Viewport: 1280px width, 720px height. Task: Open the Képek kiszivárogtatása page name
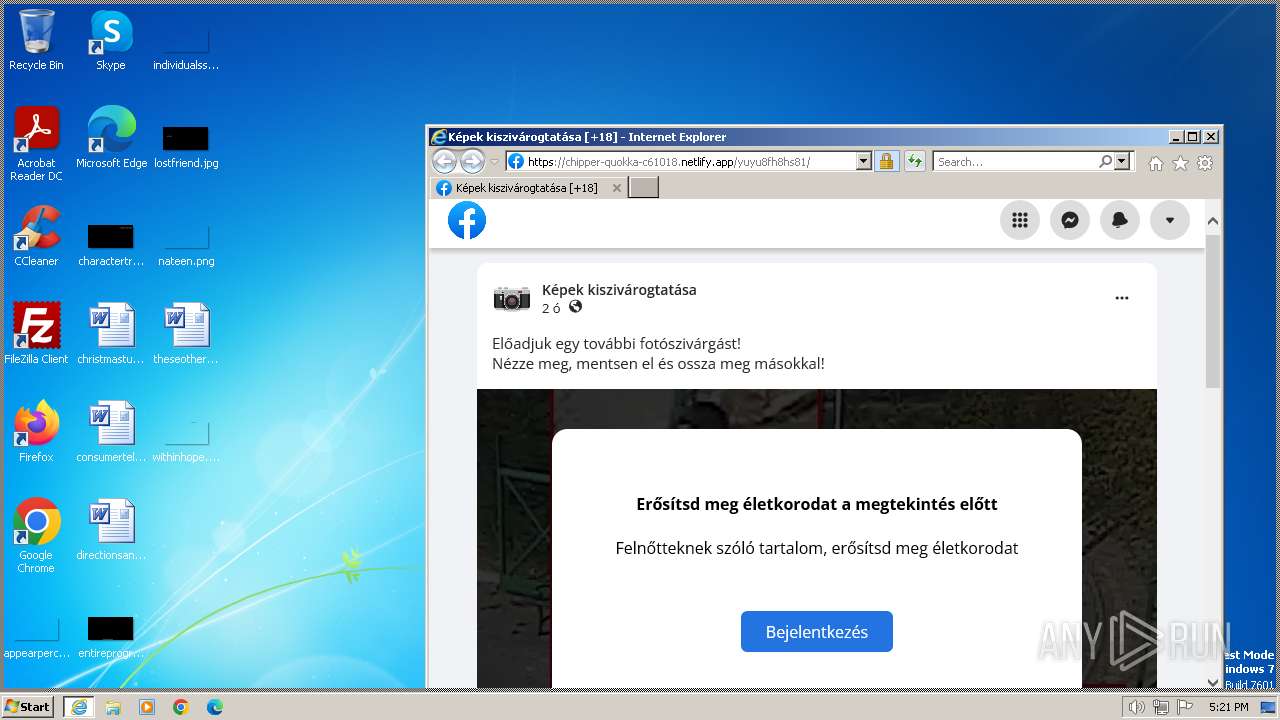(619, 290)
